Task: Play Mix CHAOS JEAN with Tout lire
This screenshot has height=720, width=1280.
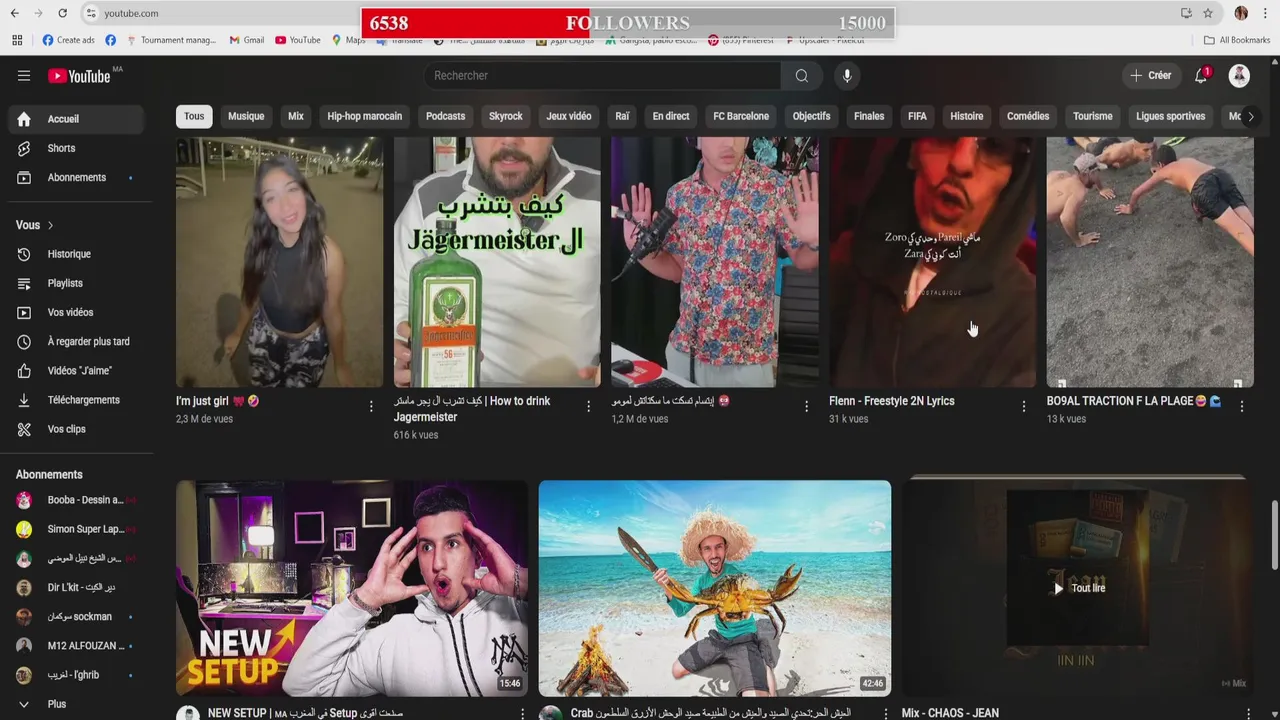Action: coord(1078,588)
